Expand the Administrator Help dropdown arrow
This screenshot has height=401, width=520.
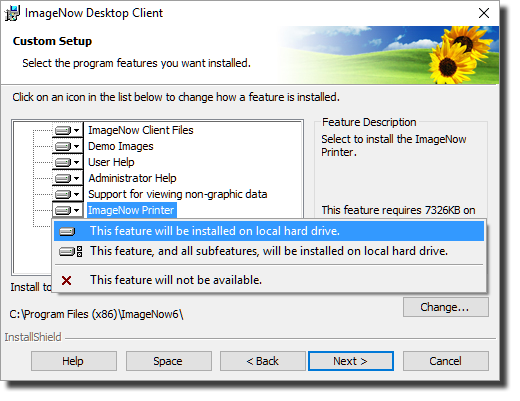77,178
